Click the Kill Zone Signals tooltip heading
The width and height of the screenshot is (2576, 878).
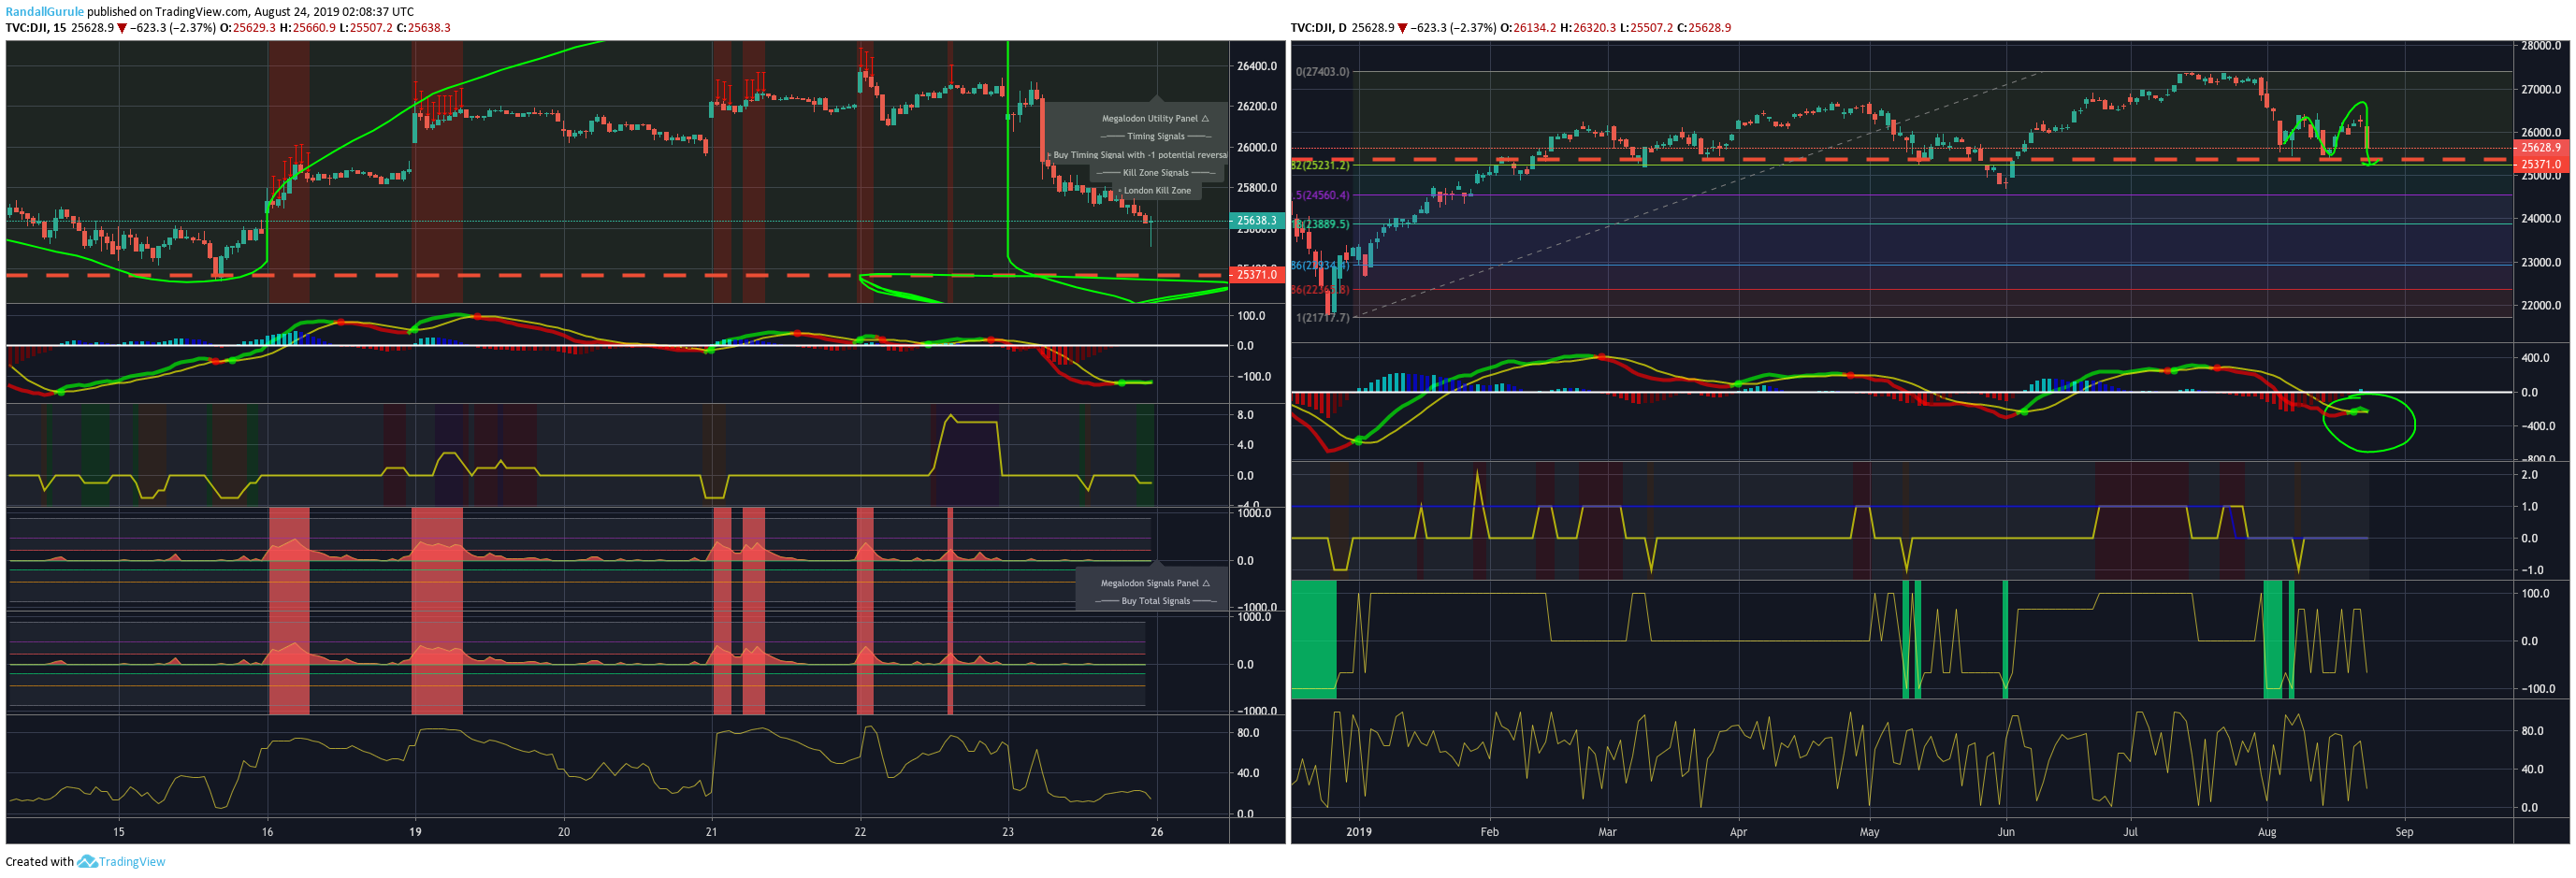(x=1155, y=172)
